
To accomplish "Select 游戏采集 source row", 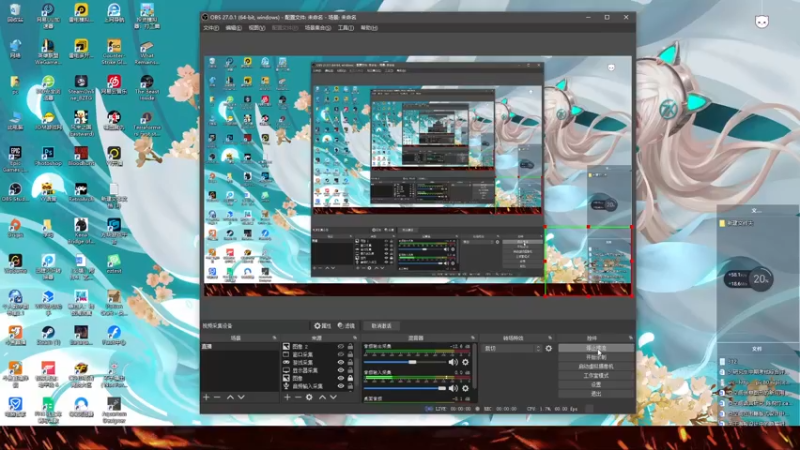I will [318, 362].
